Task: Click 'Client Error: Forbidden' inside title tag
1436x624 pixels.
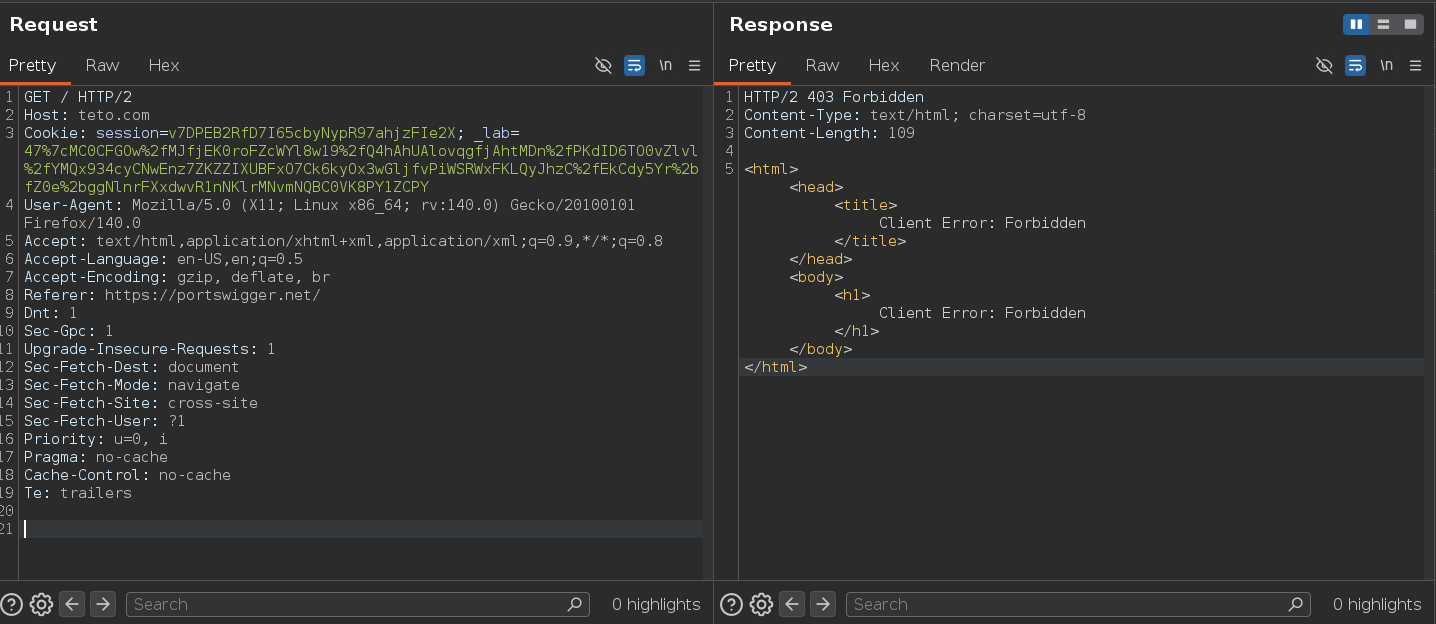Action: pyautogui.click(x=982, y=223)
